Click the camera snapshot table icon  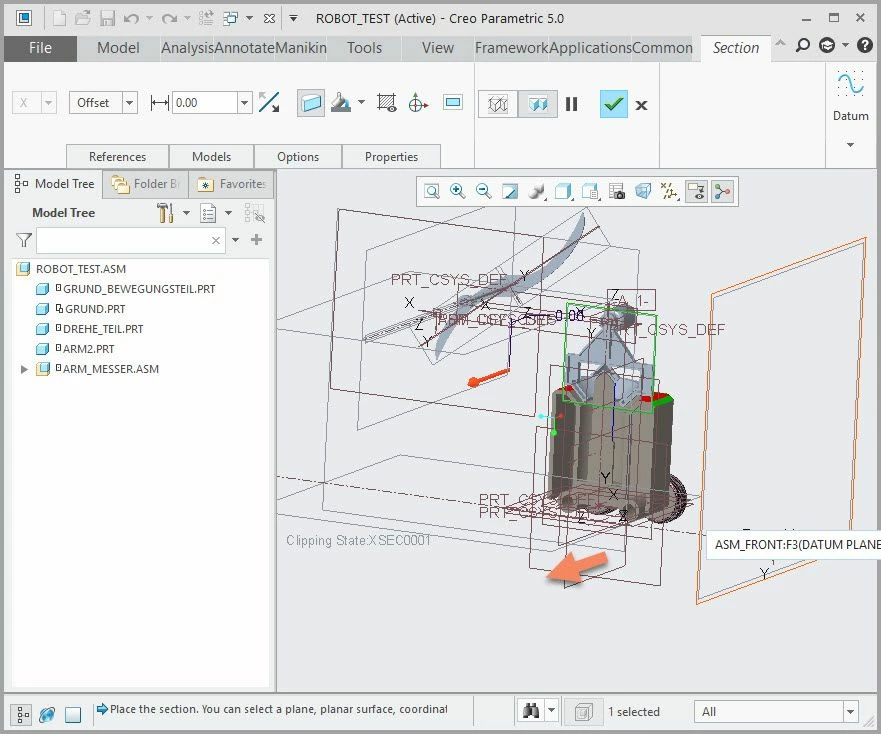pos(616,192)
